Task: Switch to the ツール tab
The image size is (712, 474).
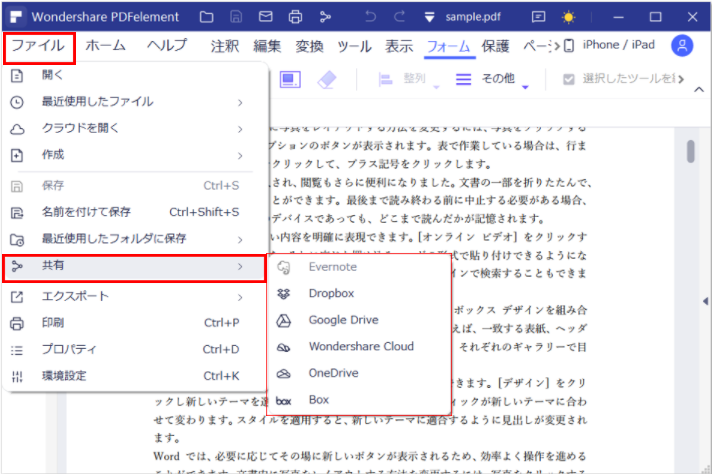Action: click(x=354, y=46)
